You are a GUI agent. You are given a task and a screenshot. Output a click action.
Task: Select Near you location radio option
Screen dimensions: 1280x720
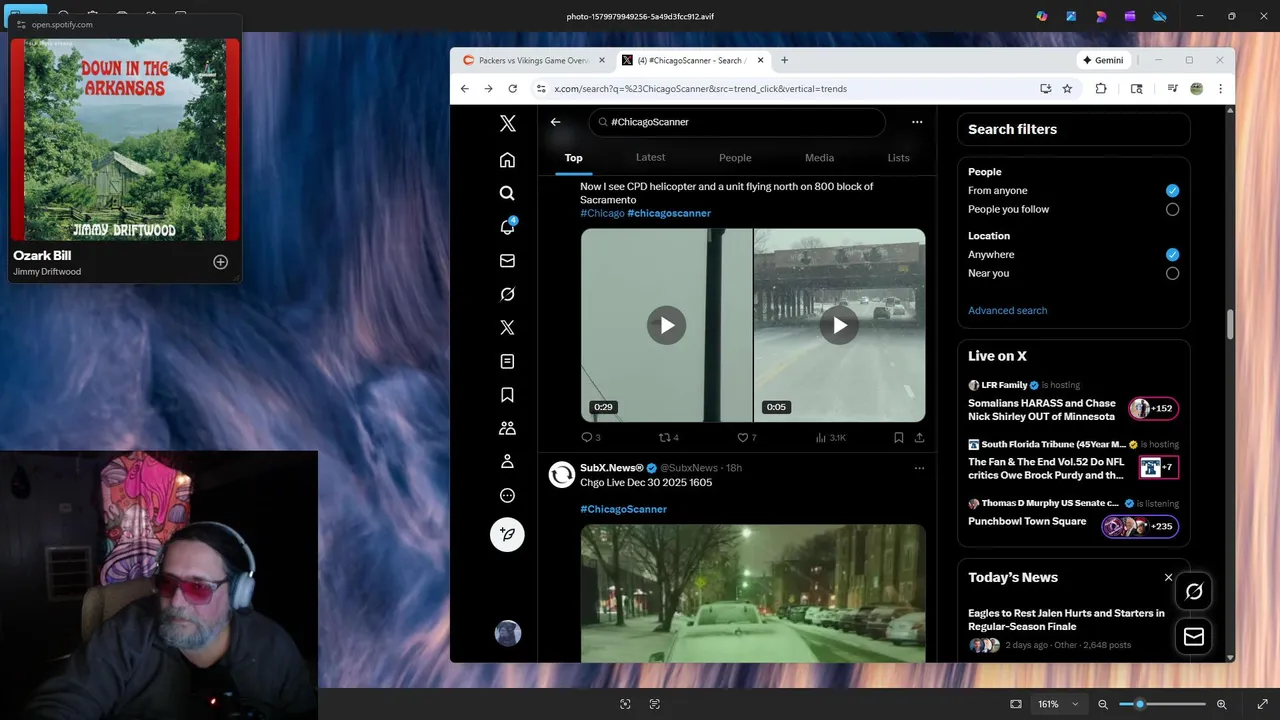point(1172,273)
